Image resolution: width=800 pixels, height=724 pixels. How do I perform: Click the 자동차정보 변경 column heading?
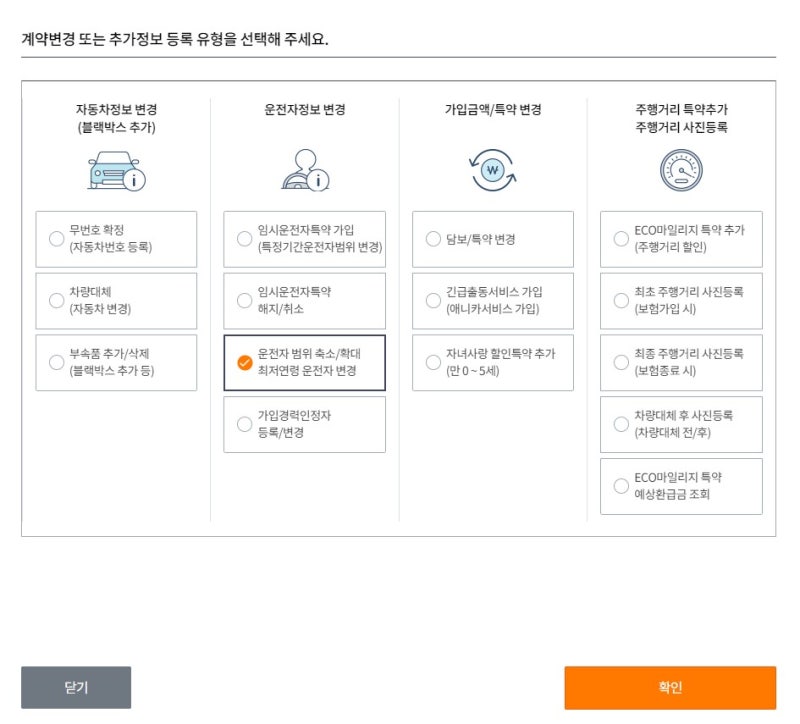(x=116, y=118)
